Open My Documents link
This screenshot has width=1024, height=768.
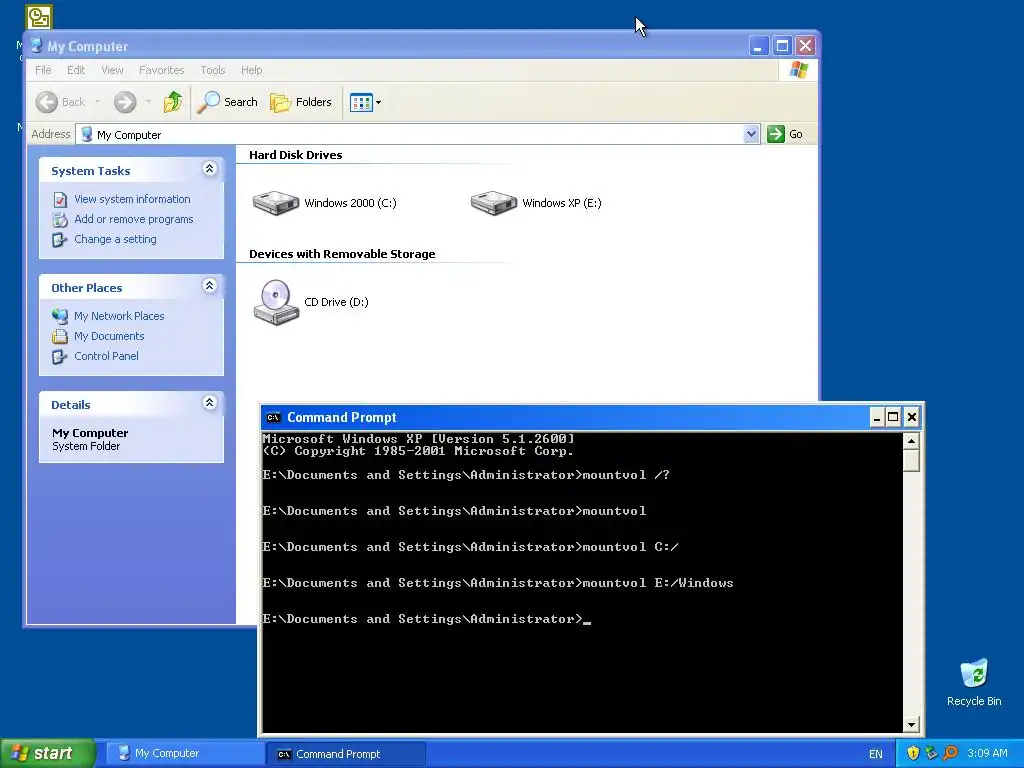click(109, 336)
